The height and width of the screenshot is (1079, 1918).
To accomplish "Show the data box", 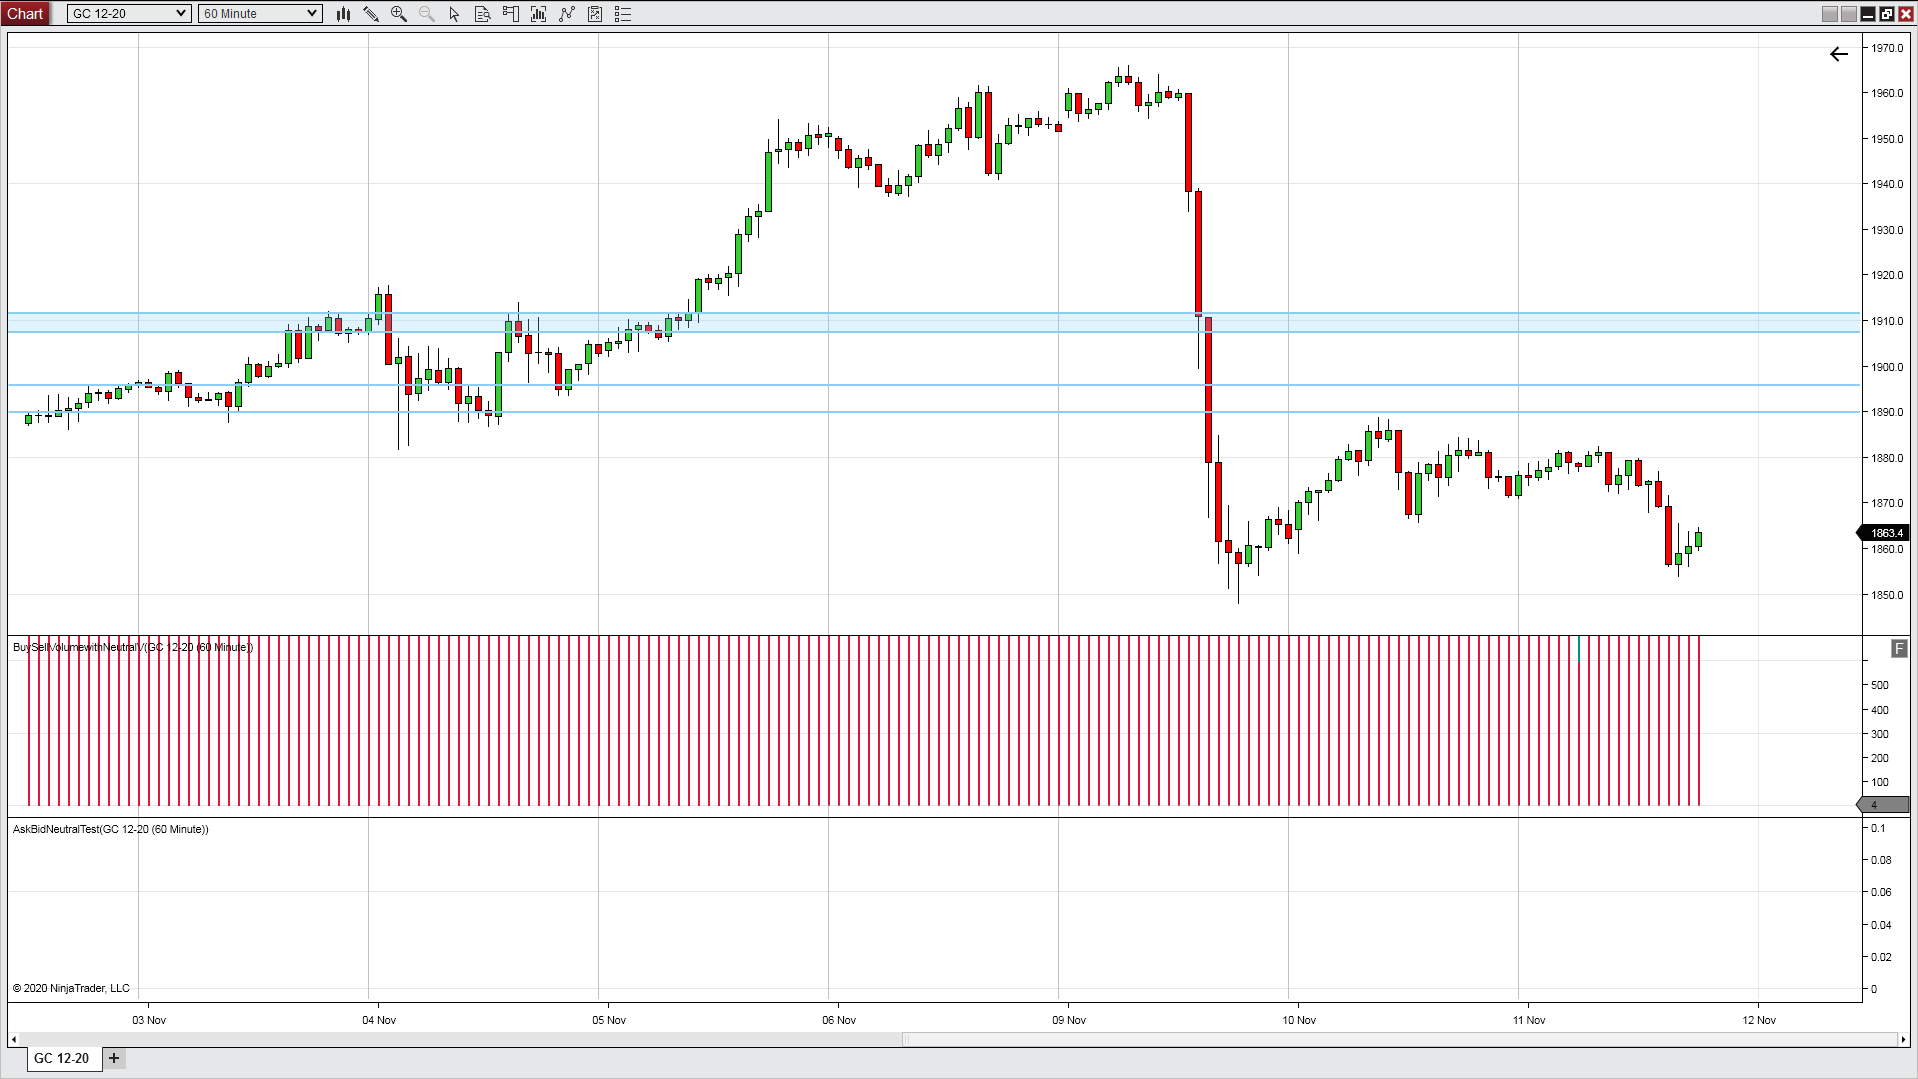I will tap(483, 14).
